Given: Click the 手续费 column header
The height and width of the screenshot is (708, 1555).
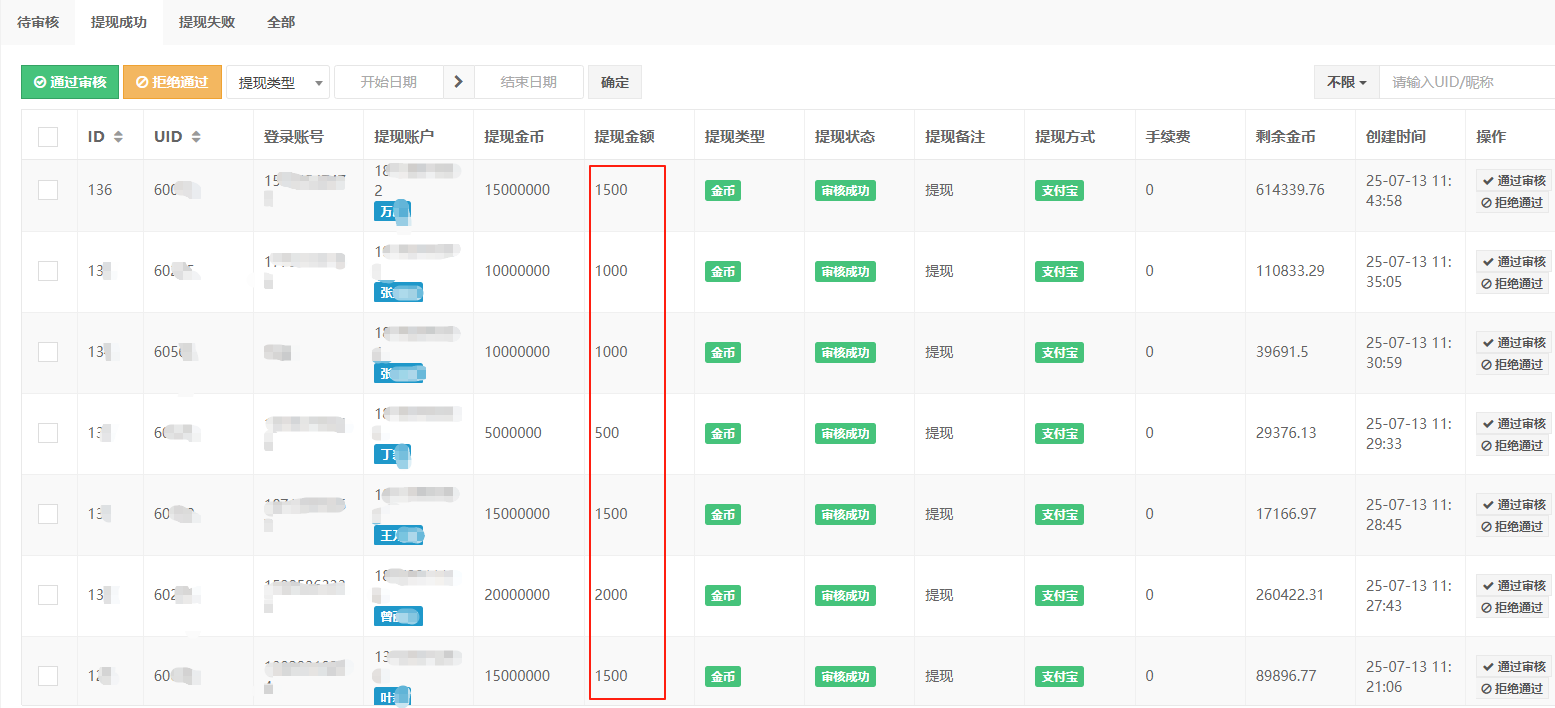Looking at the screenshot, I should pyautogui.click(x=1168, y=137).
